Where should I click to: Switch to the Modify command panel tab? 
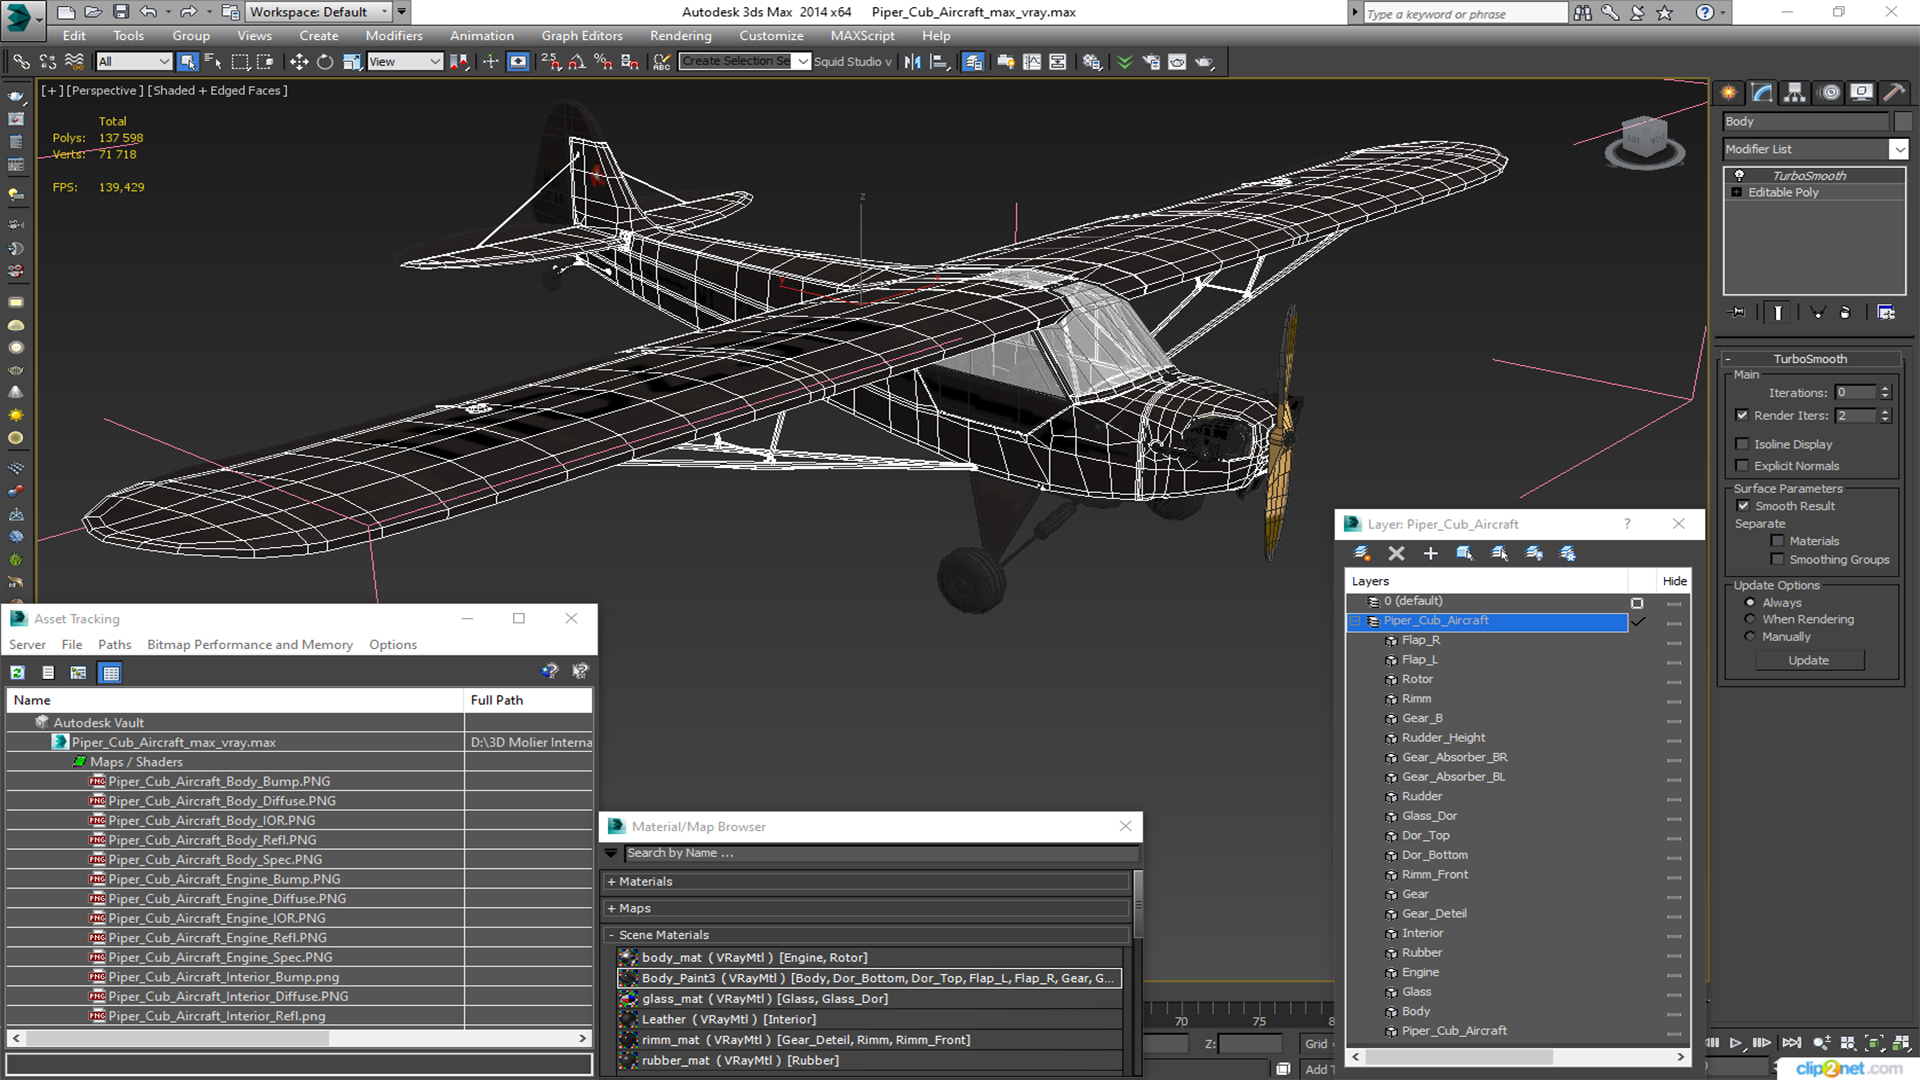point(1762,92)
